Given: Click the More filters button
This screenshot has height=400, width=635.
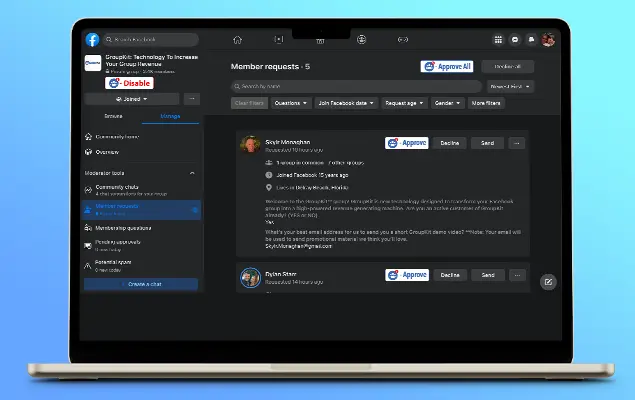Looking at the screenshot, I should 486,103.
